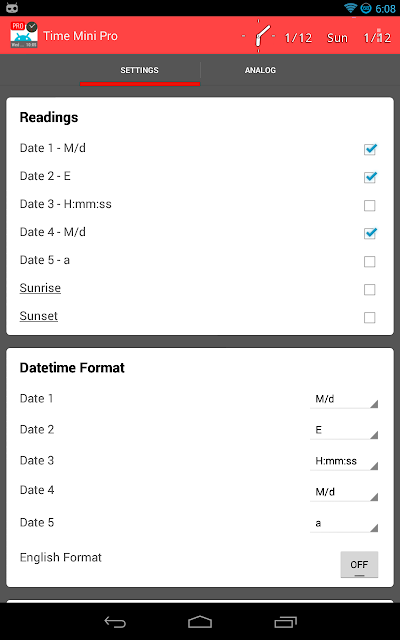Enable Date 3 - H:mm:ss reading

coord(370,205)
